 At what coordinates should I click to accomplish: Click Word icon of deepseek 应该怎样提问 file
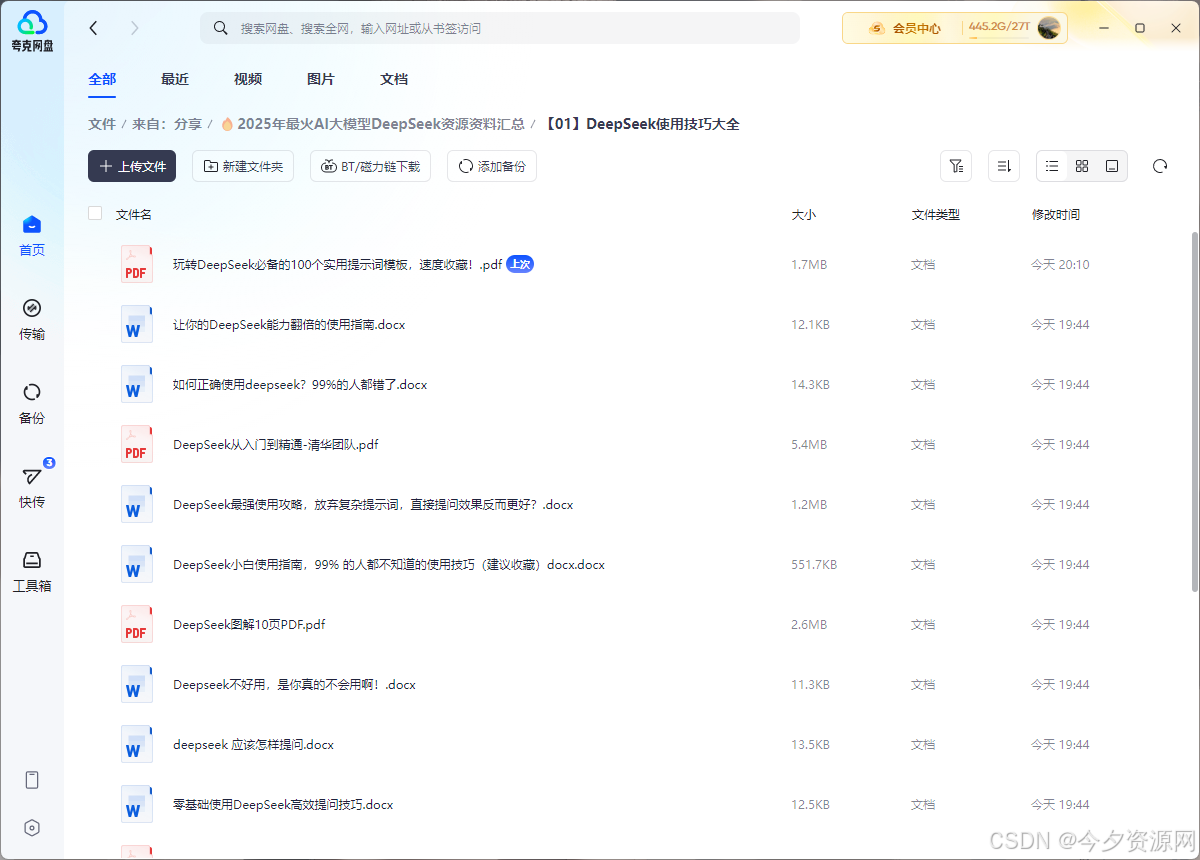point(137,745)
